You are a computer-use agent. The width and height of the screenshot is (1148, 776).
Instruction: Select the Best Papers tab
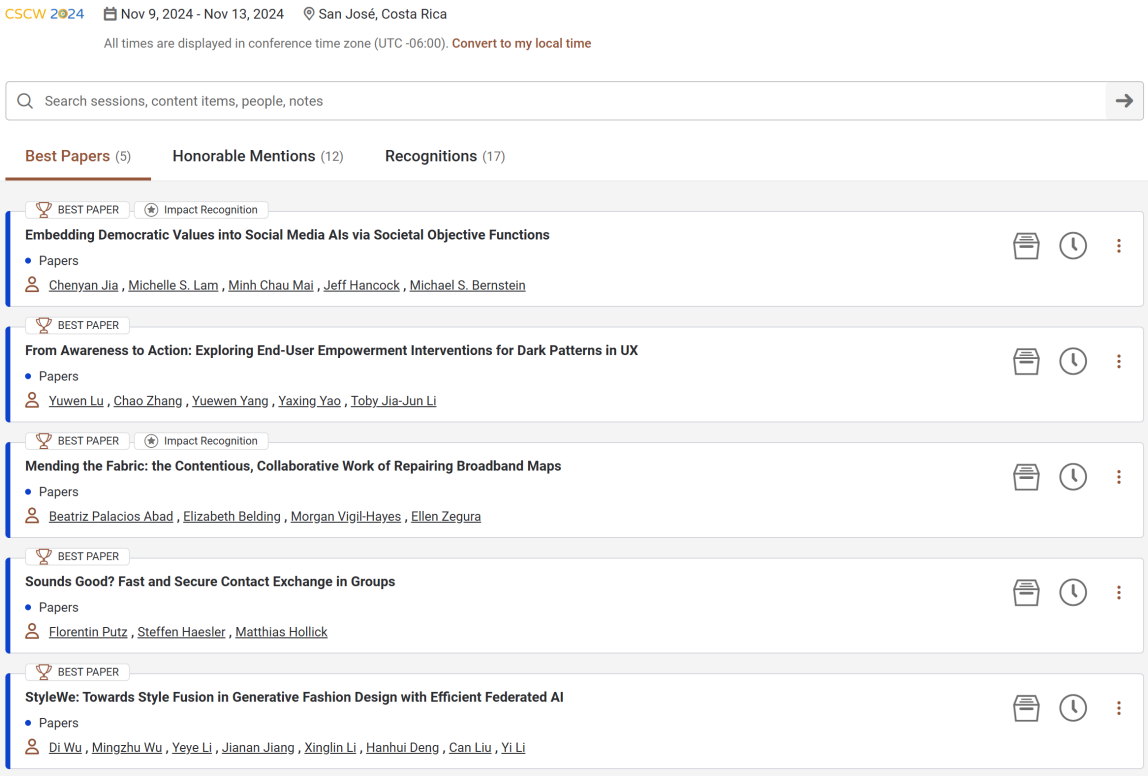[78, 156]
